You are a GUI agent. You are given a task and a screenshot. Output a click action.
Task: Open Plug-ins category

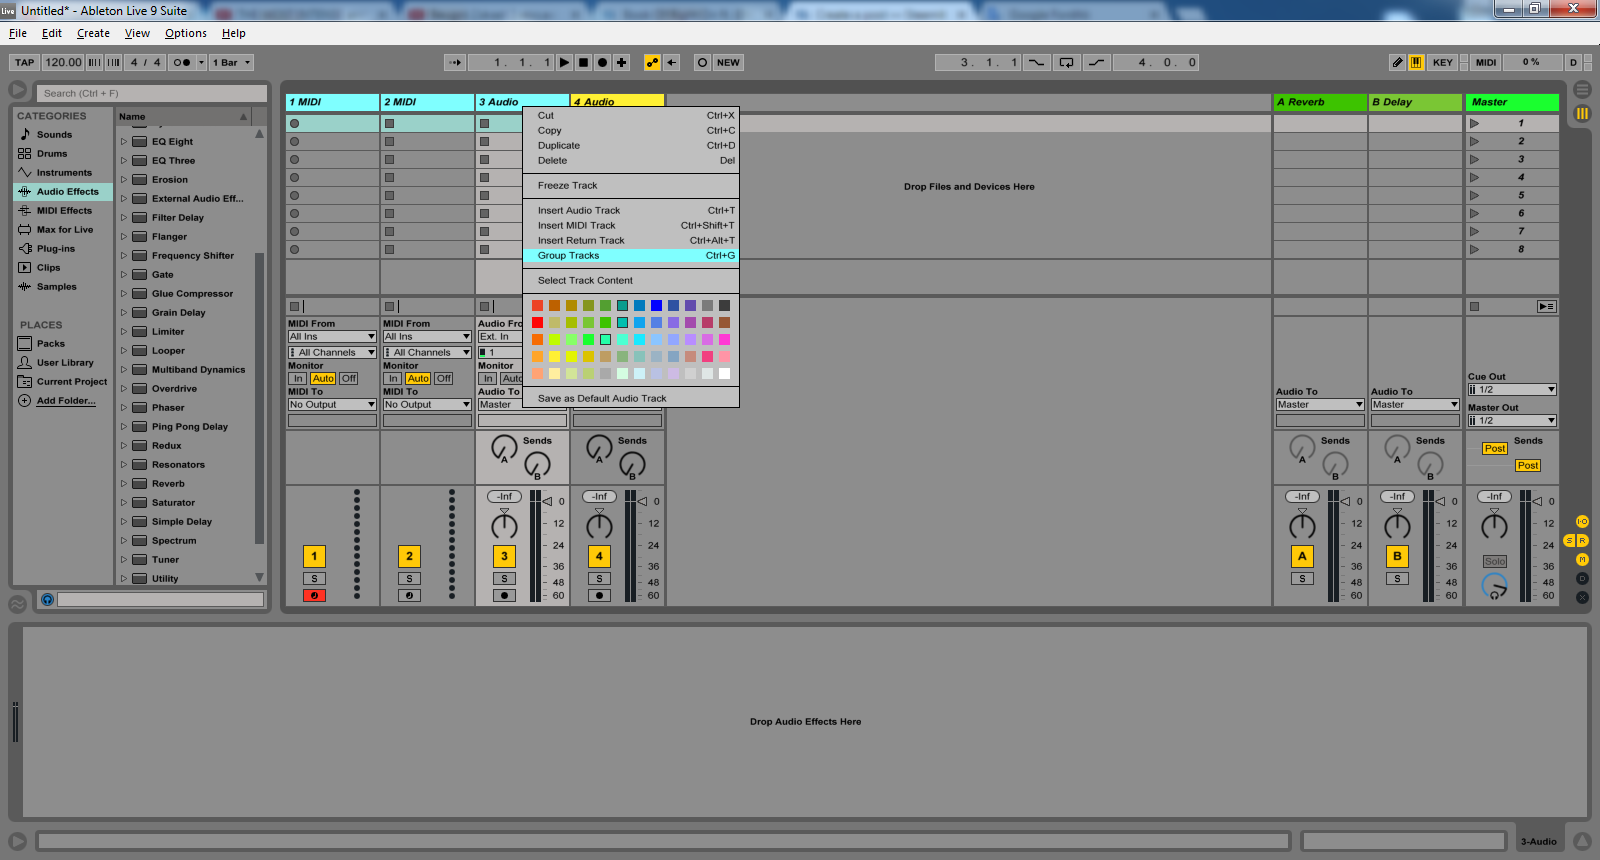point(56,248)
